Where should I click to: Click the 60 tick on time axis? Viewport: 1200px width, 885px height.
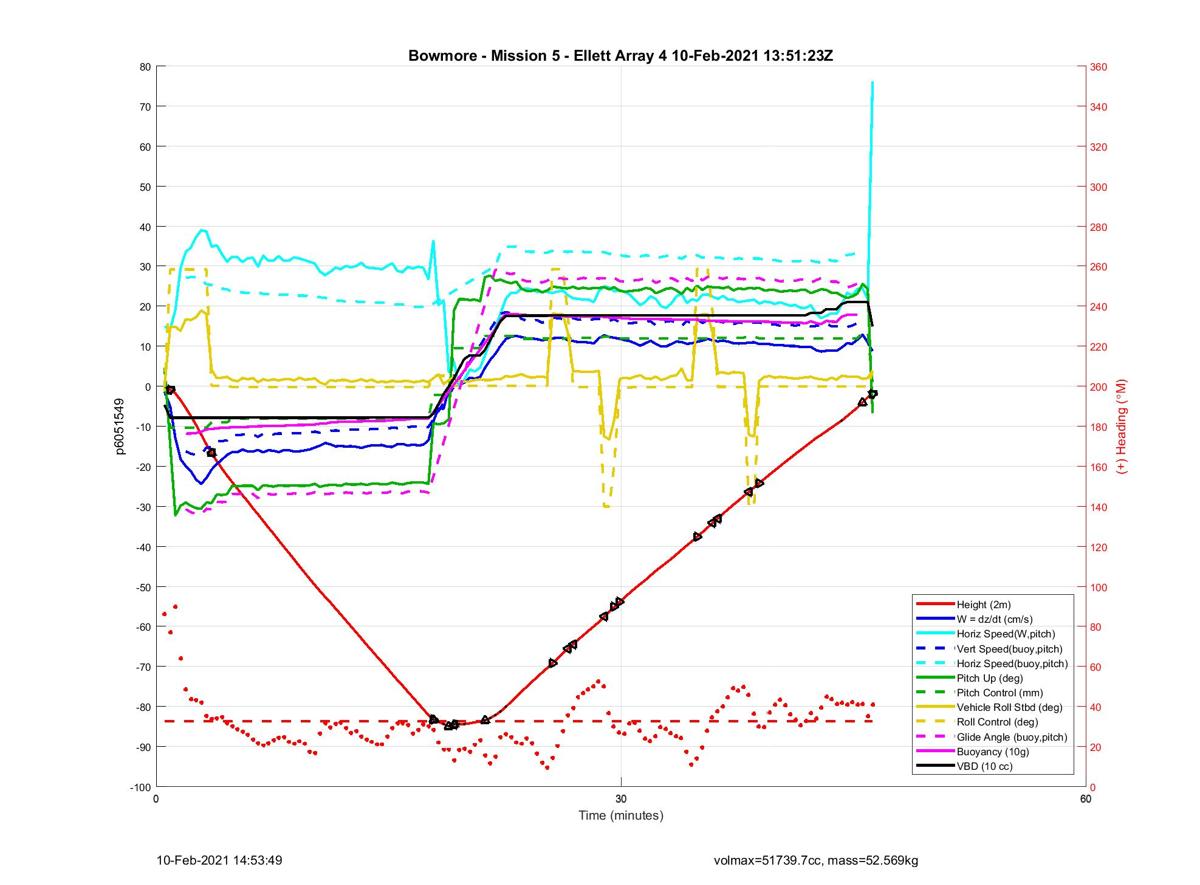[x=1086, y=798]
